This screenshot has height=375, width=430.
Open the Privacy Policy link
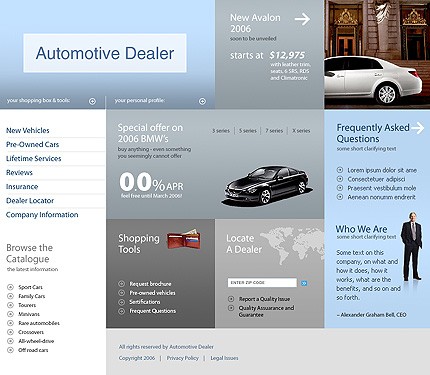[x=182, y=358]
